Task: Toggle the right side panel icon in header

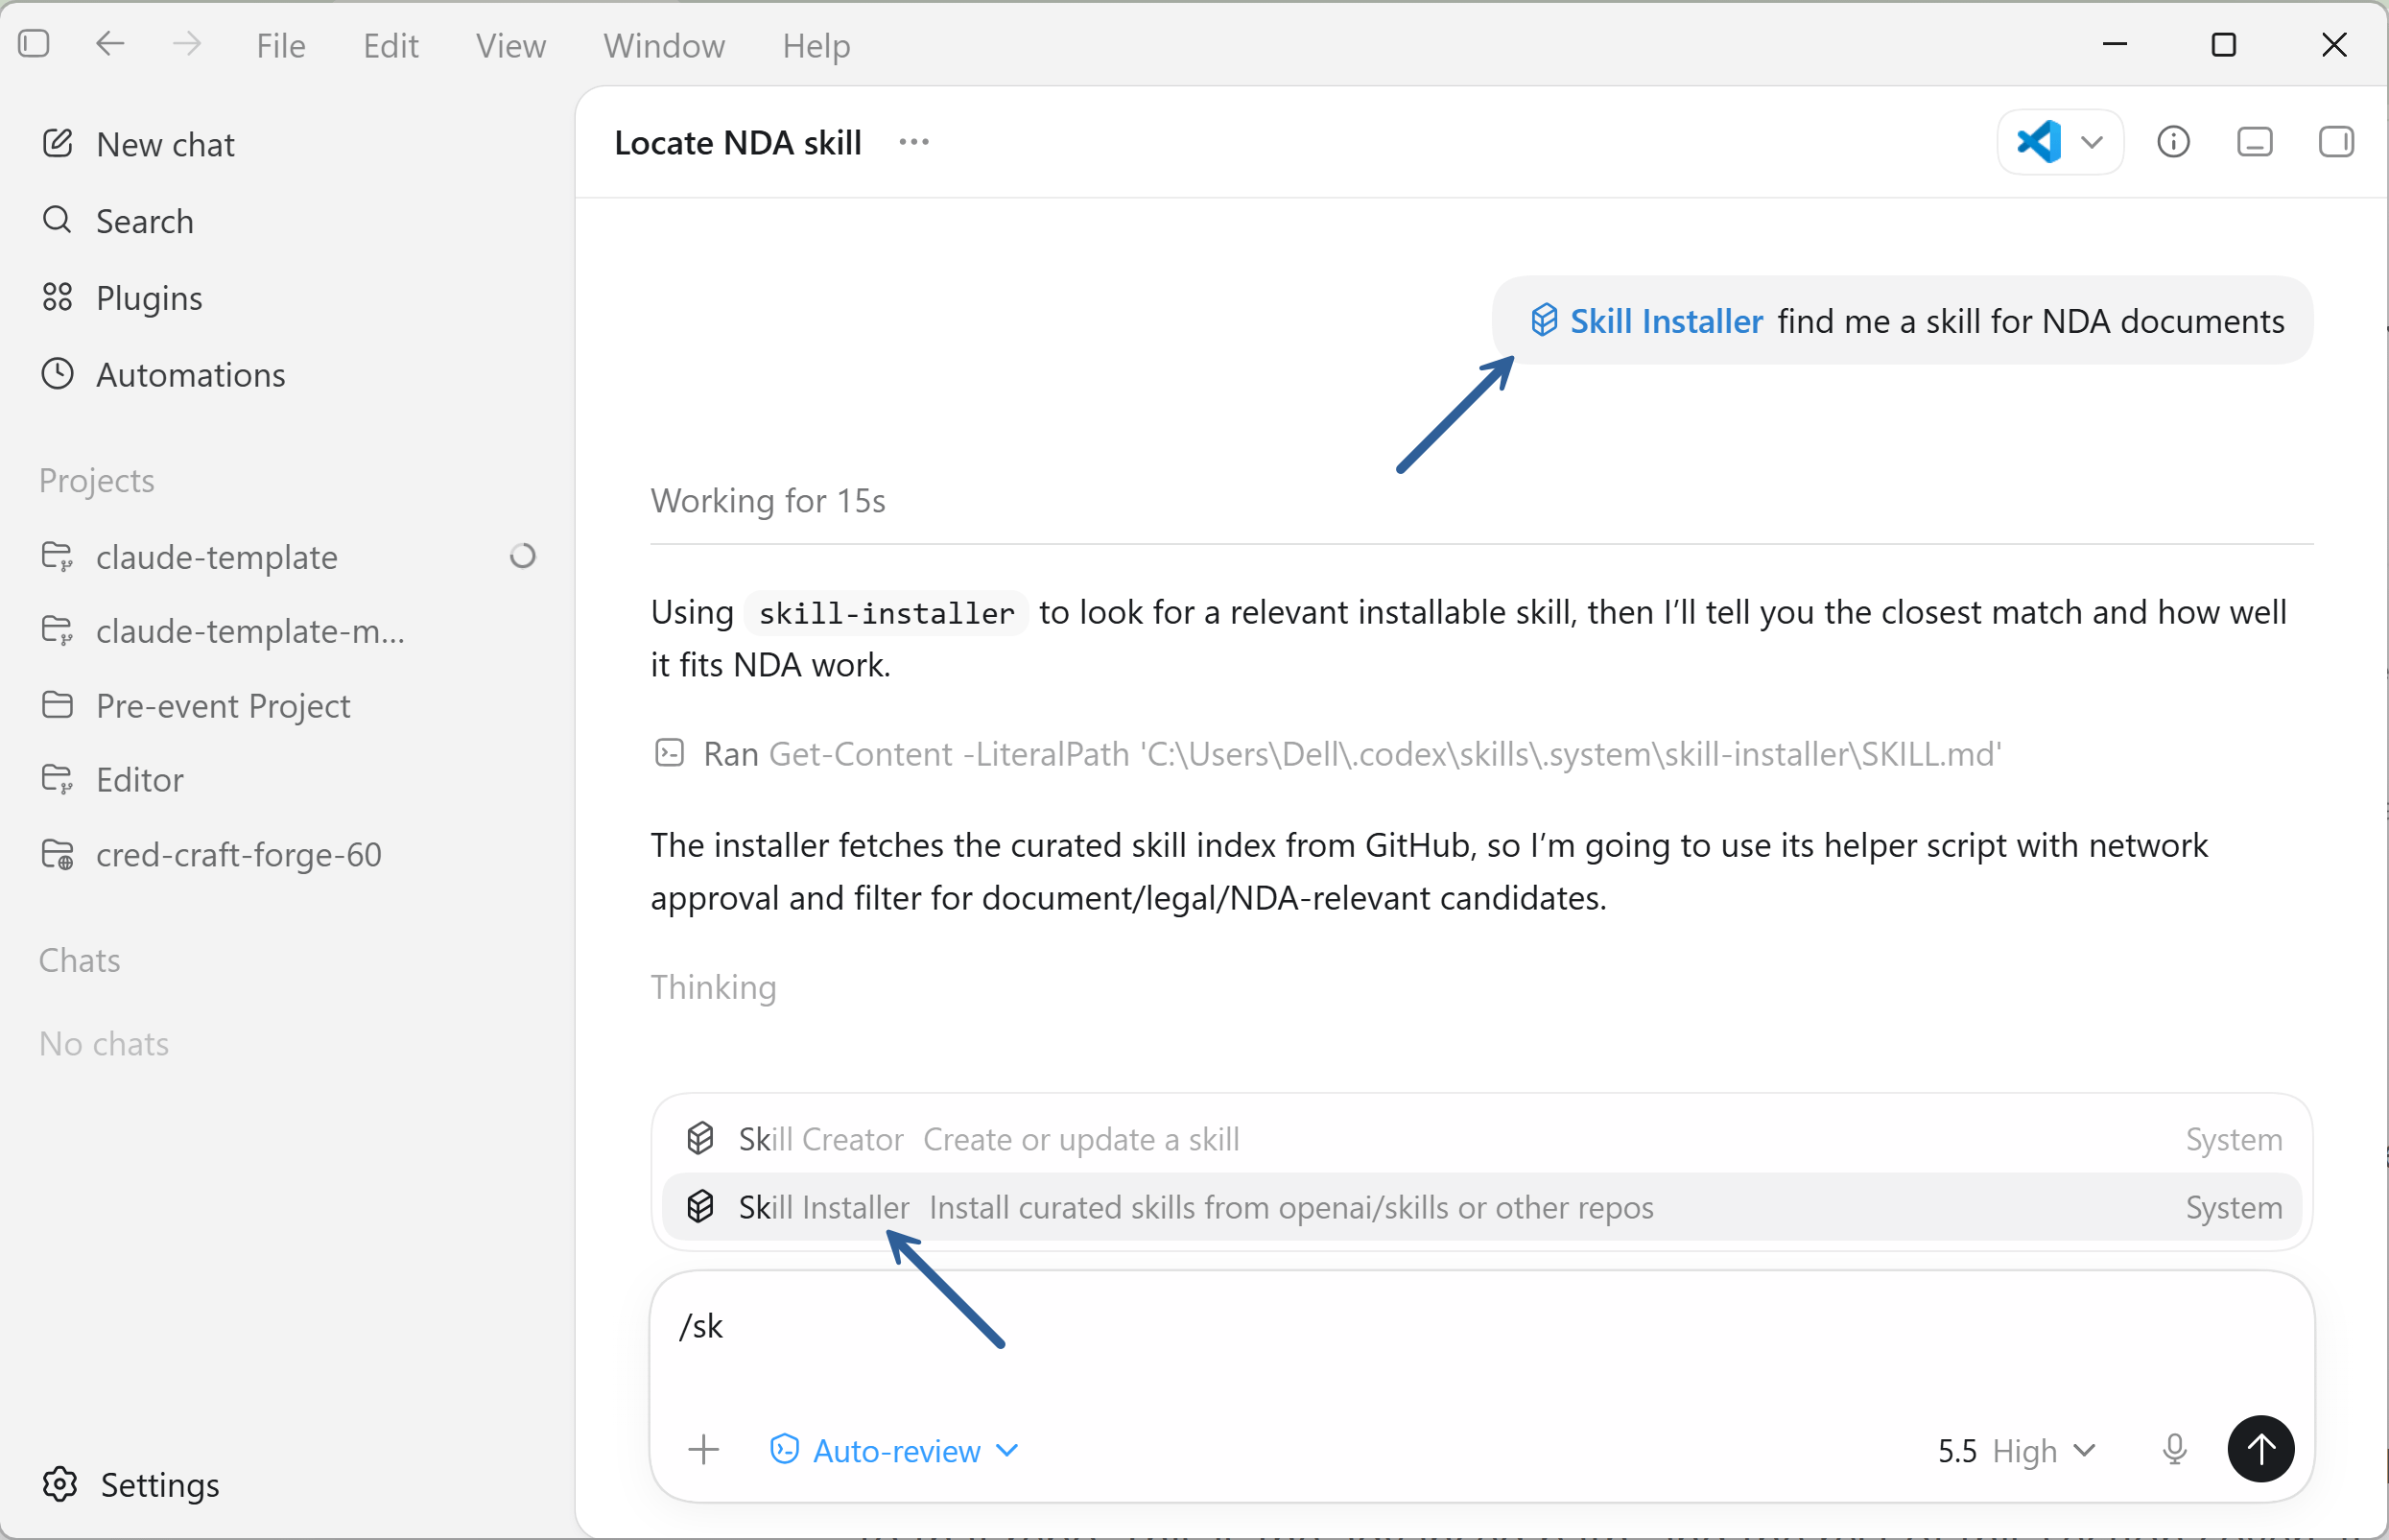Action: pyautogui.click(x=2336, y=142)
